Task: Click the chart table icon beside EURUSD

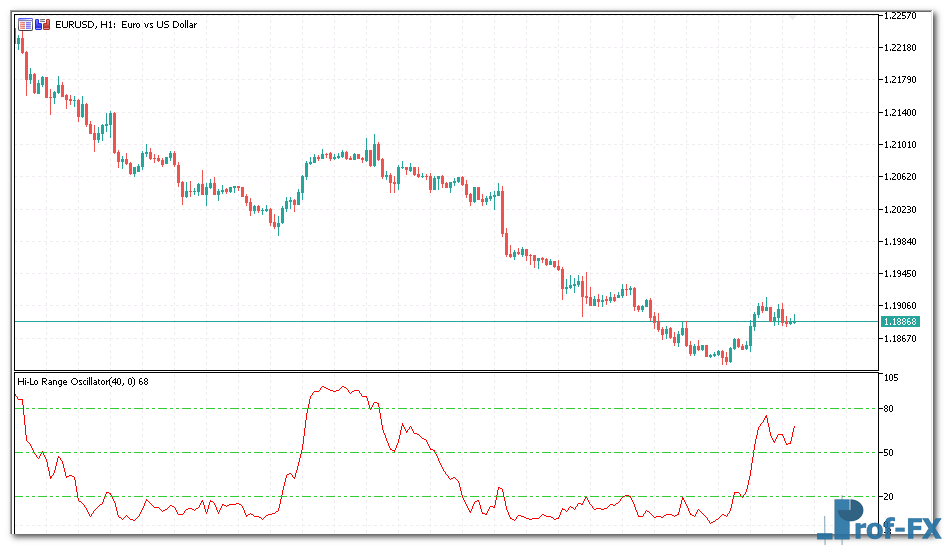Action: [x=25, y=25]
